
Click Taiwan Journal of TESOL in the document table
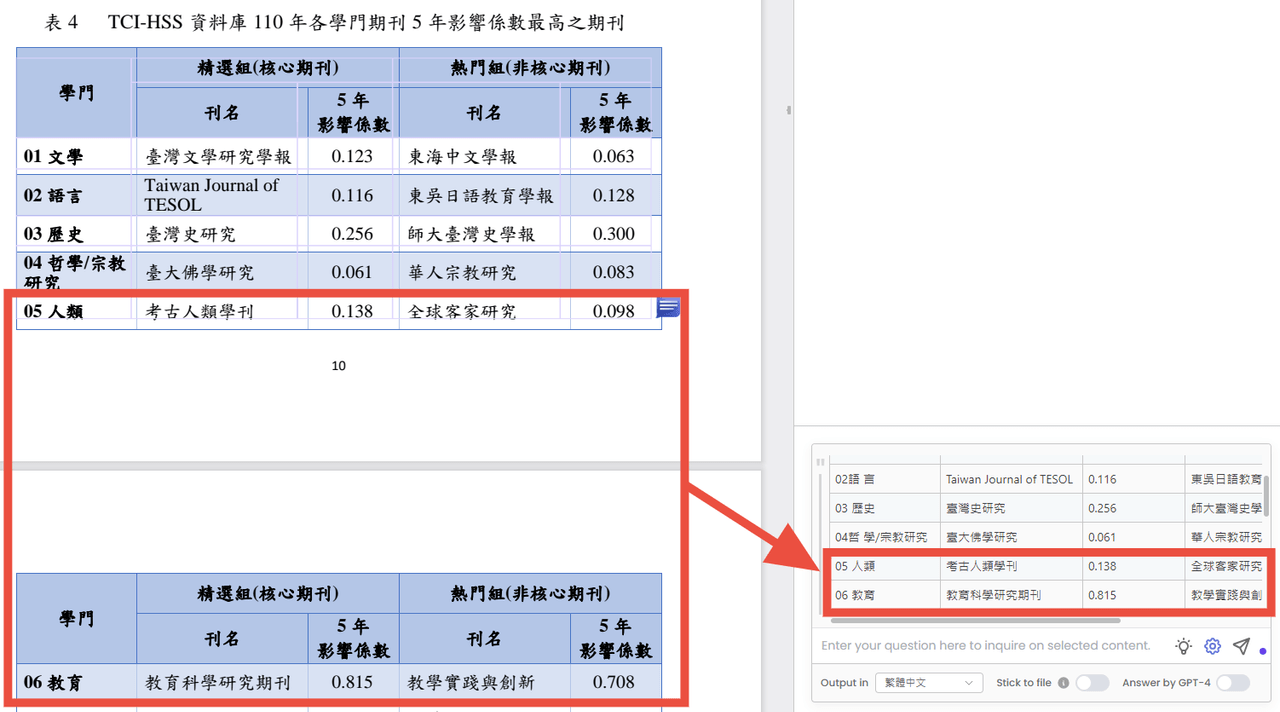pyautogui.click(x=212, y=195)
